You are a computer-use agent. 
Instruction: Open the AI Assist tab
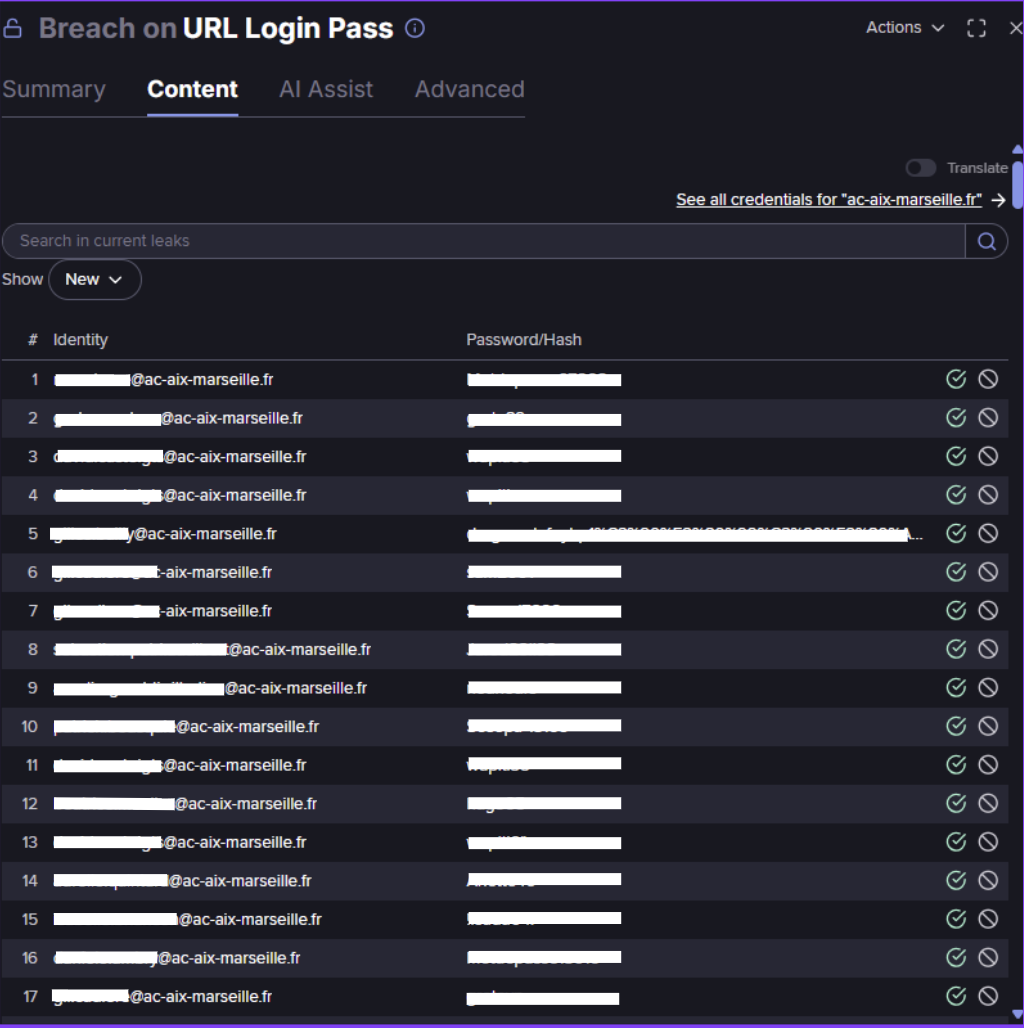click(x=326, y=89)
